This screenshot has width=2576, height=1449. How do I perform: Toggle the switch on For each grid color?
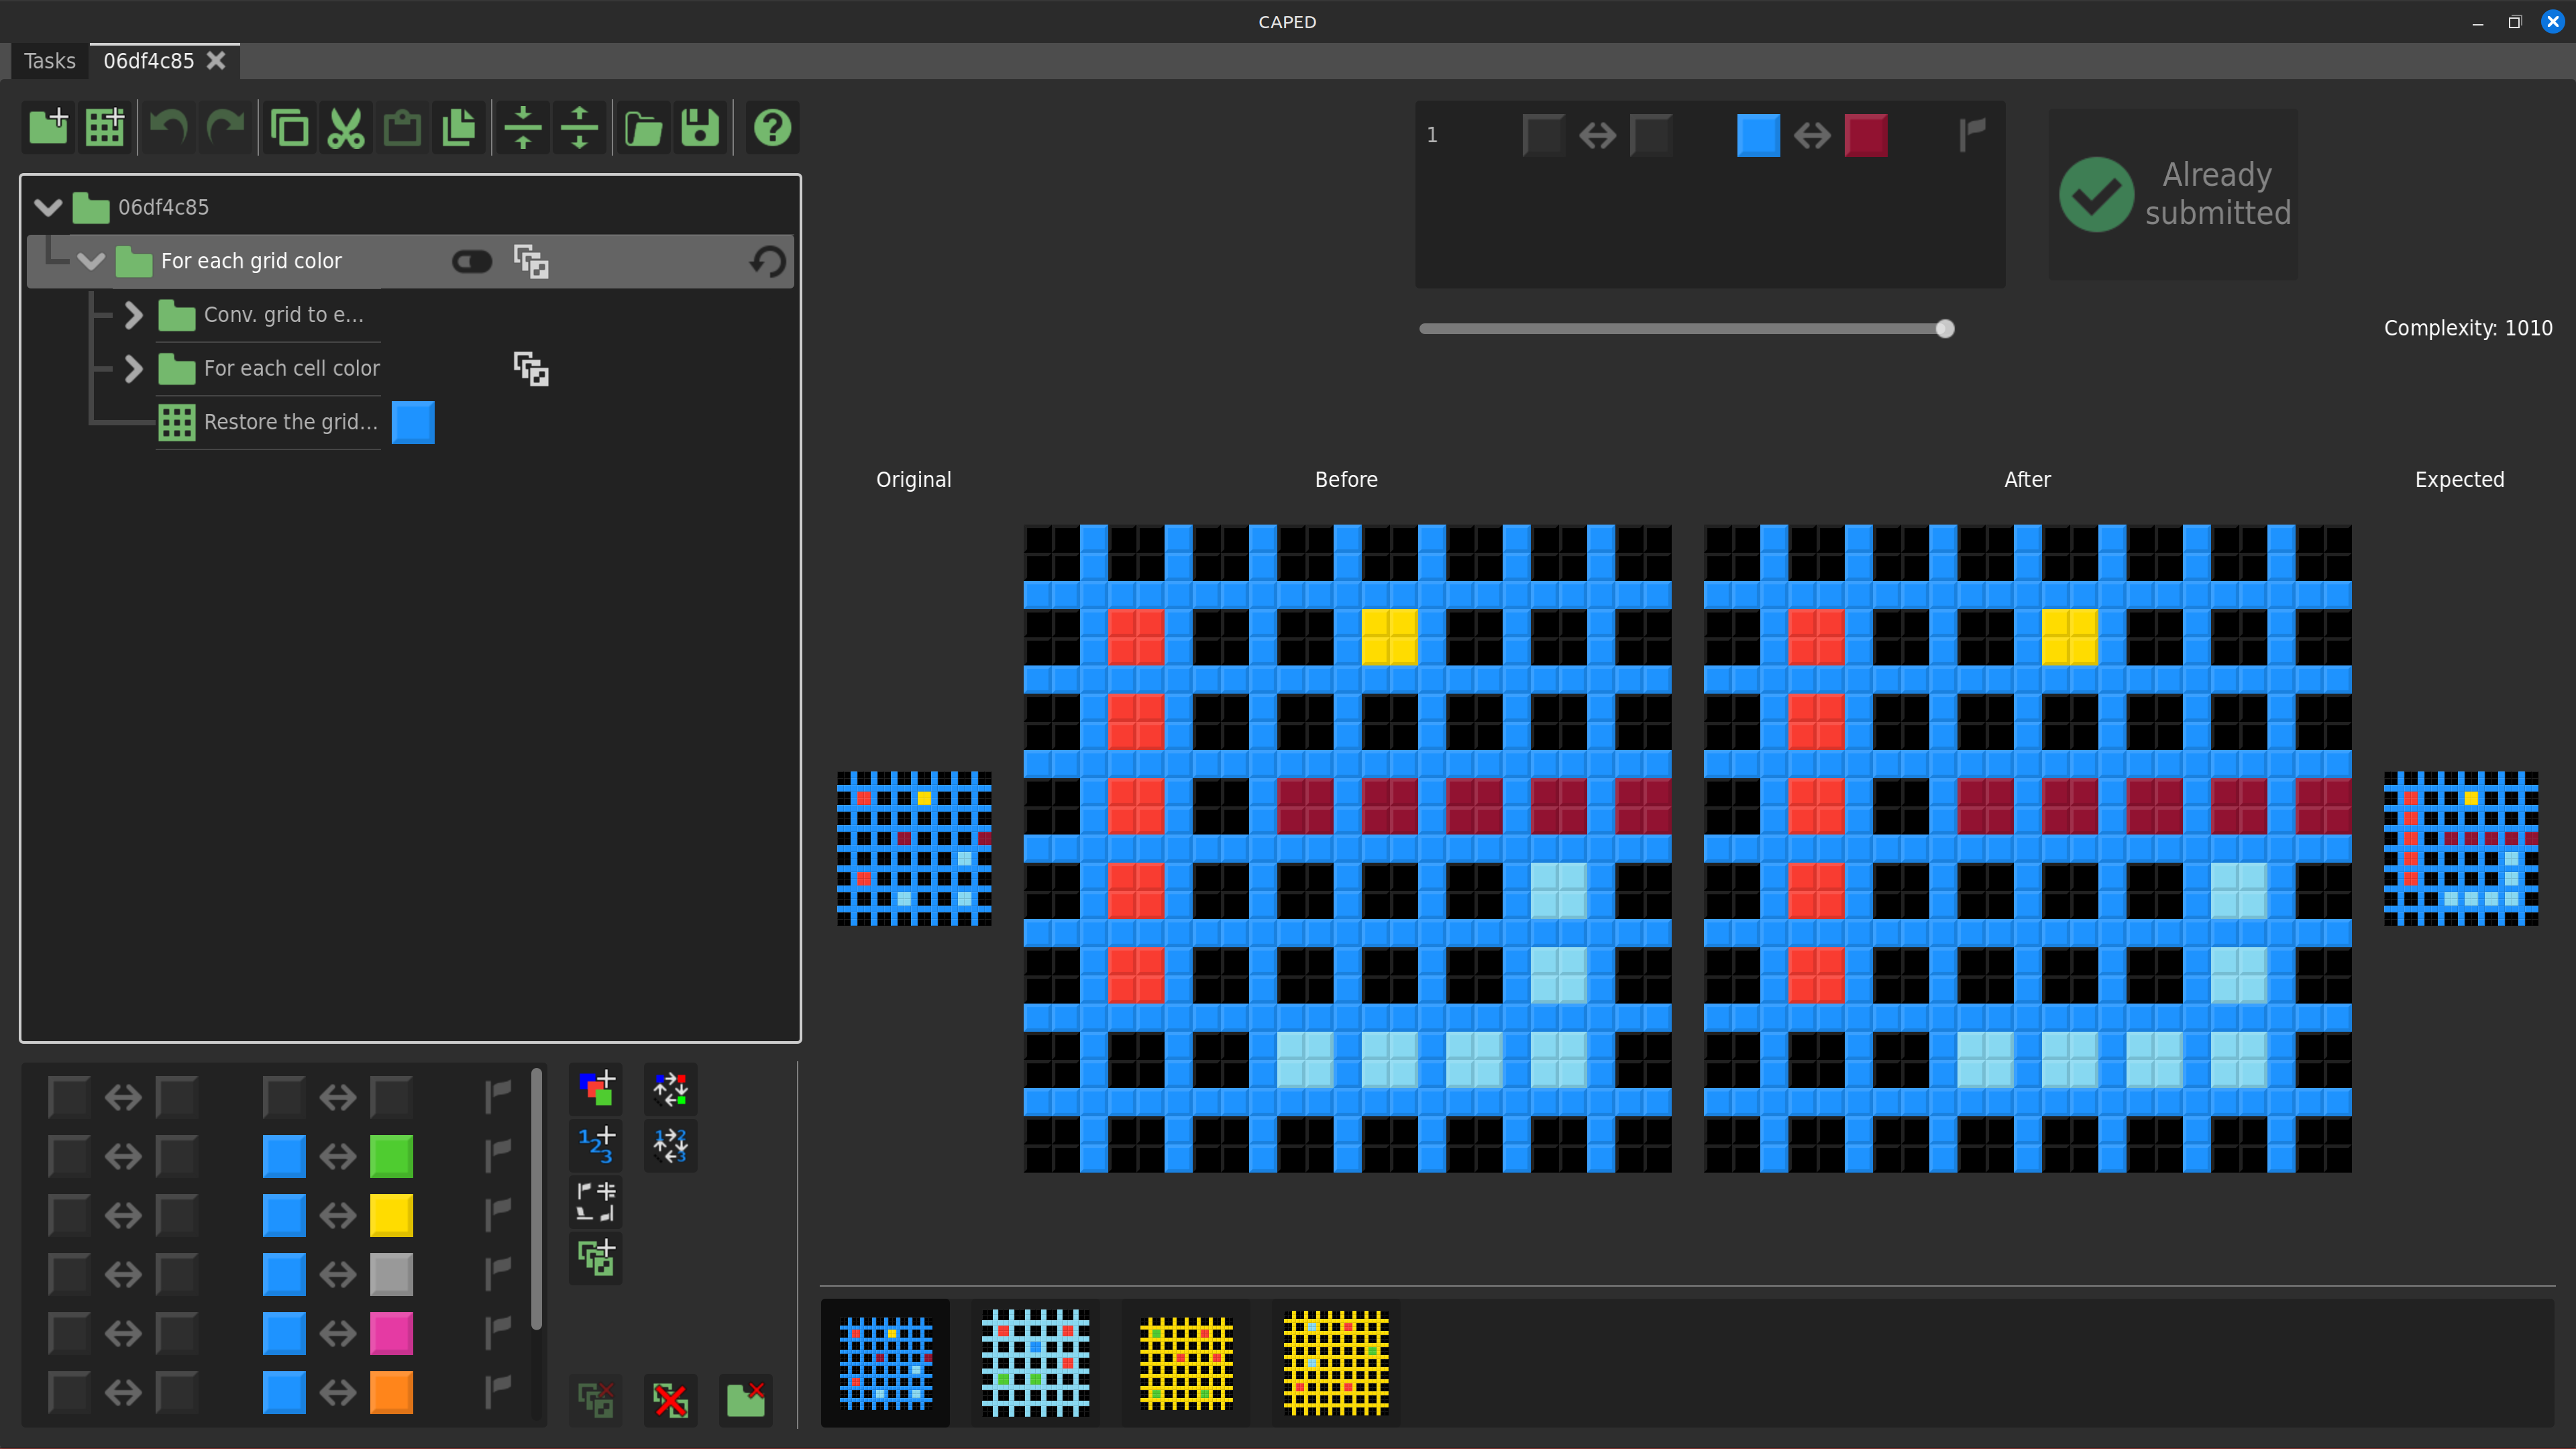[x=472, y=262]
